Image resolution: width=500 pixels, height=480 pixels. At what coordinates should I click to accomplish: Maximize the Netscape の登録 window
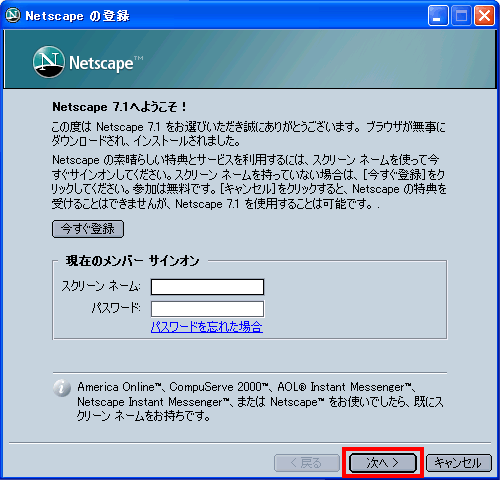tap(461, 15)
